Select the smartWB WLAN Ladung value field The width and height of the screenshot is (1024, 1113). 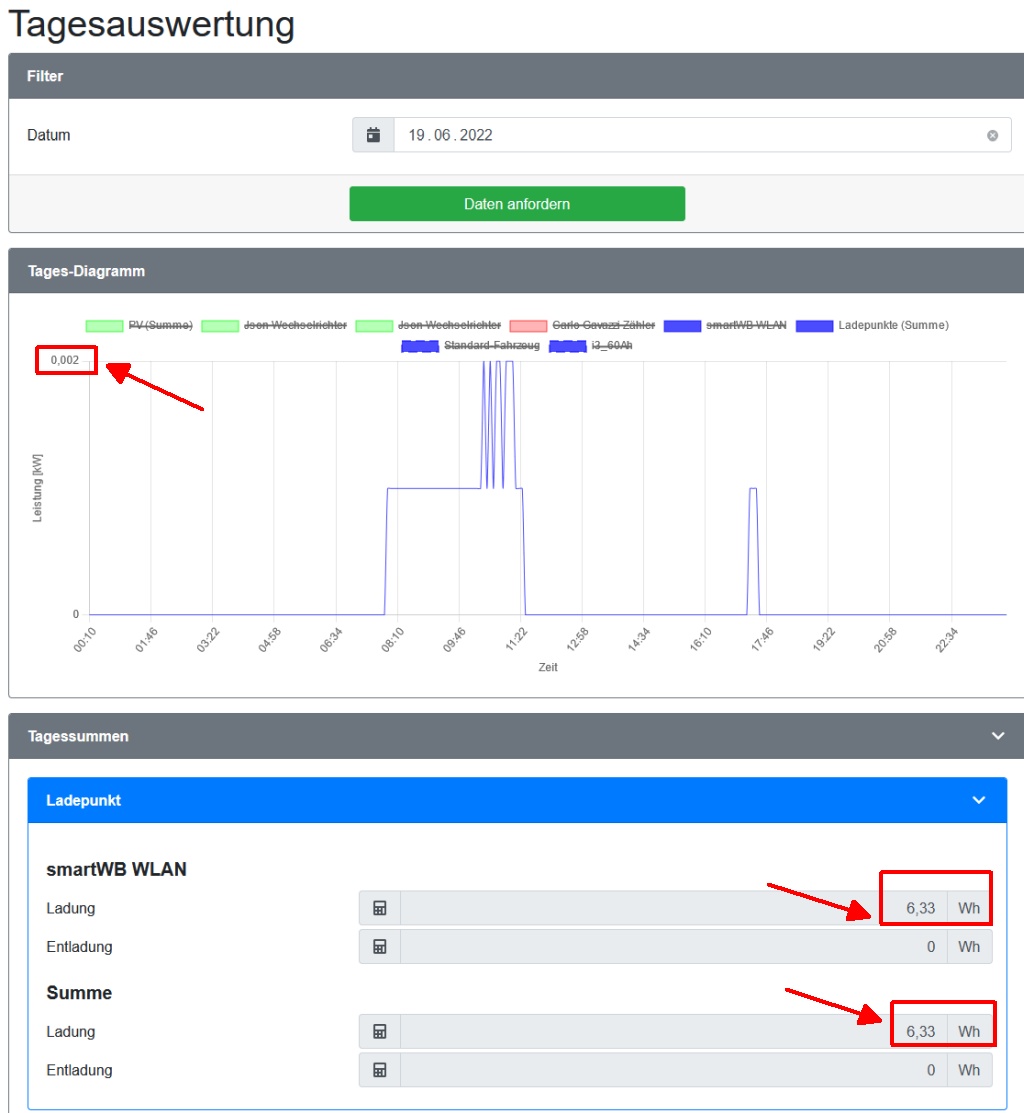(672, 908)
